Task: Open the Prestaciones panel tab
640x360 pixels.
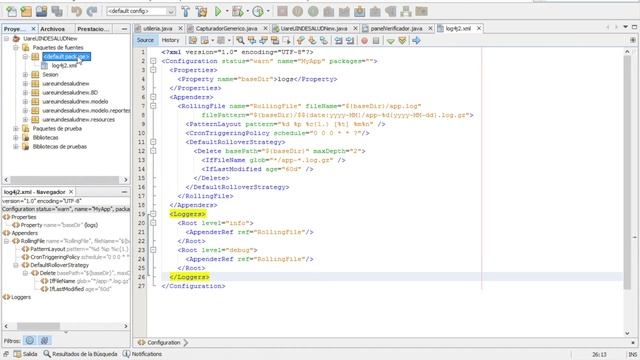Action: pos(93,29)
